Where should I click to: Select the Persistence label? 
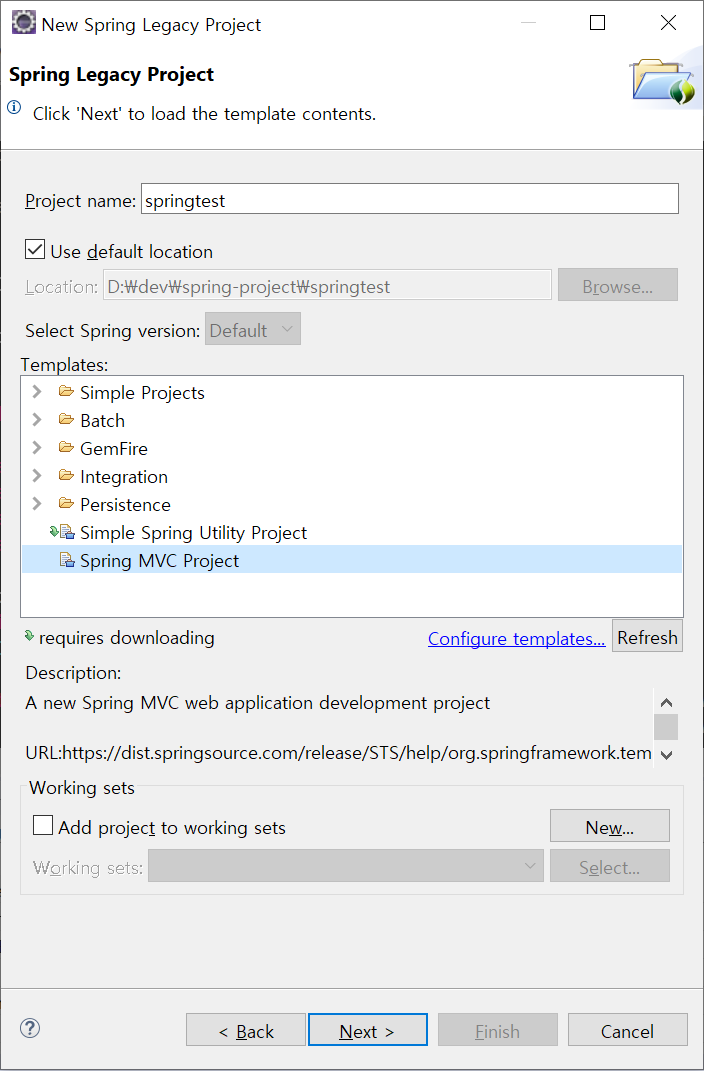point(125,504)
